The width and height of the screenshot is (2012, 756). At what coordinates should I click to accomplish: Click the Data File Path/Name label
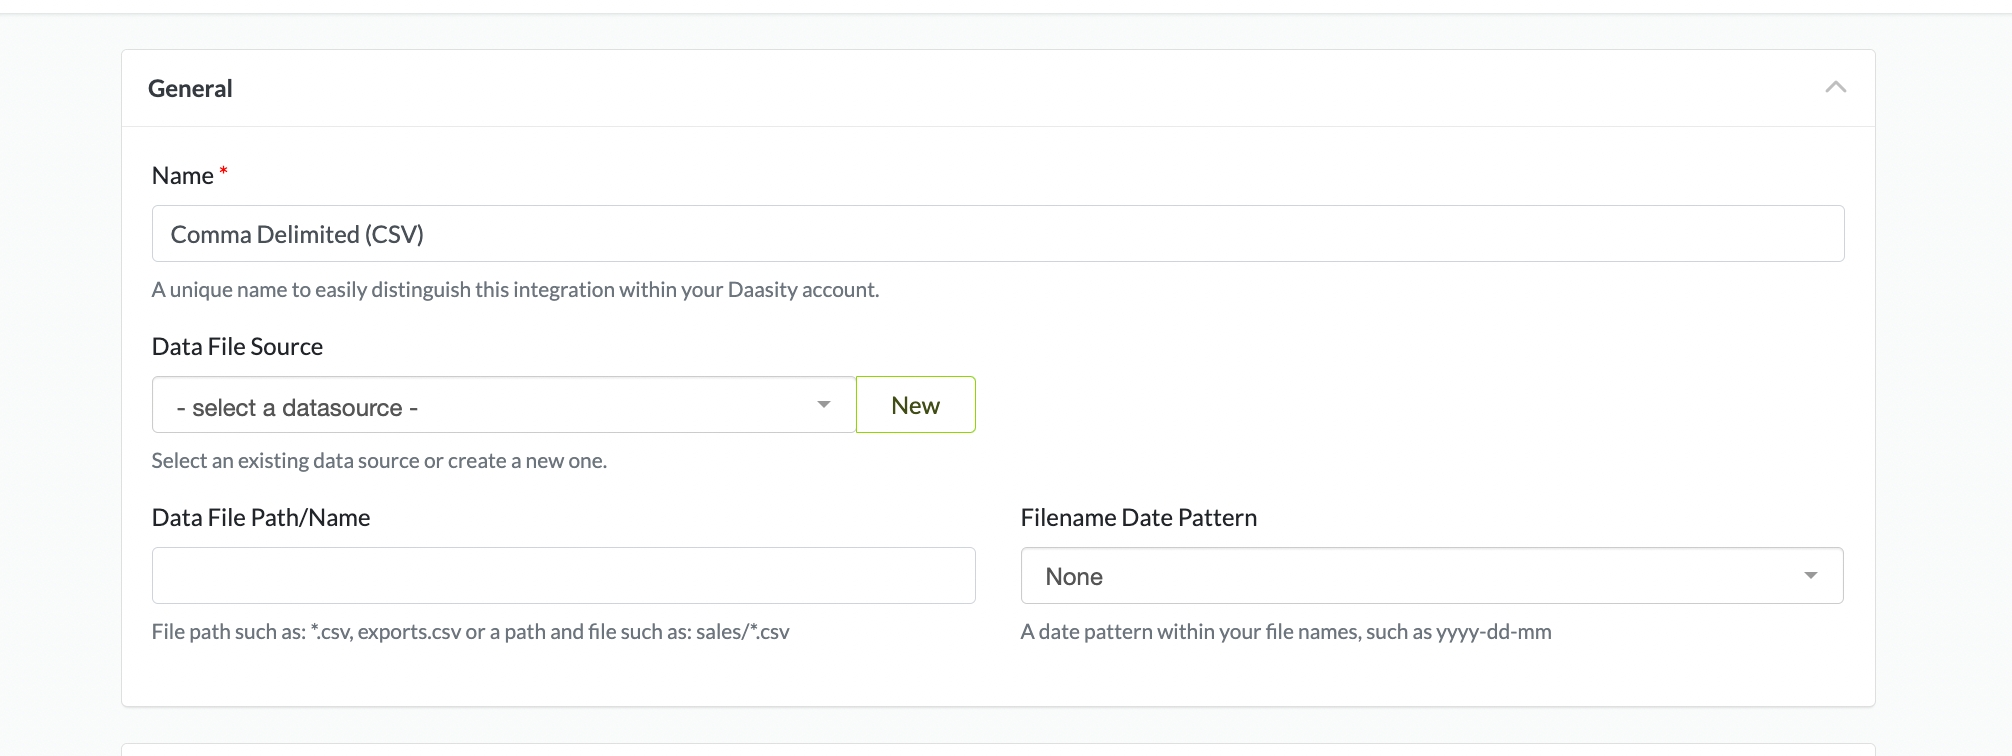(x=261, y=518)
